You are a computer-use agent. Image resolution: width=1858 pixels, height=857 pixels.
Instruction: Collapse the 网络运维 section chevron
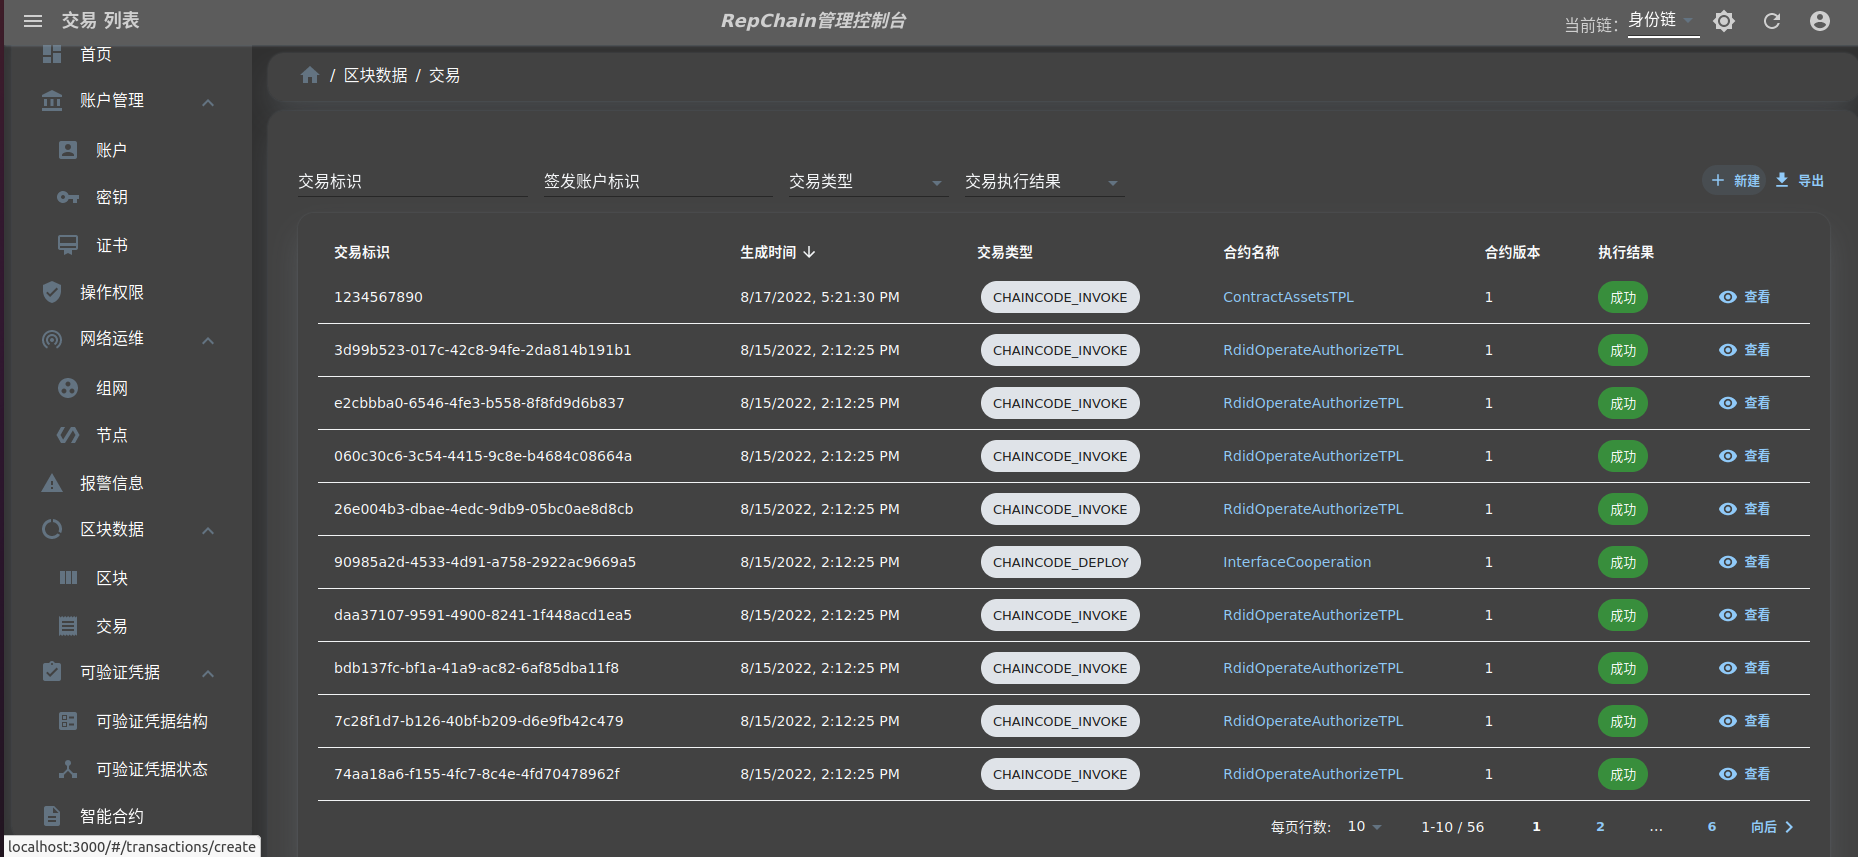point(208,340)
